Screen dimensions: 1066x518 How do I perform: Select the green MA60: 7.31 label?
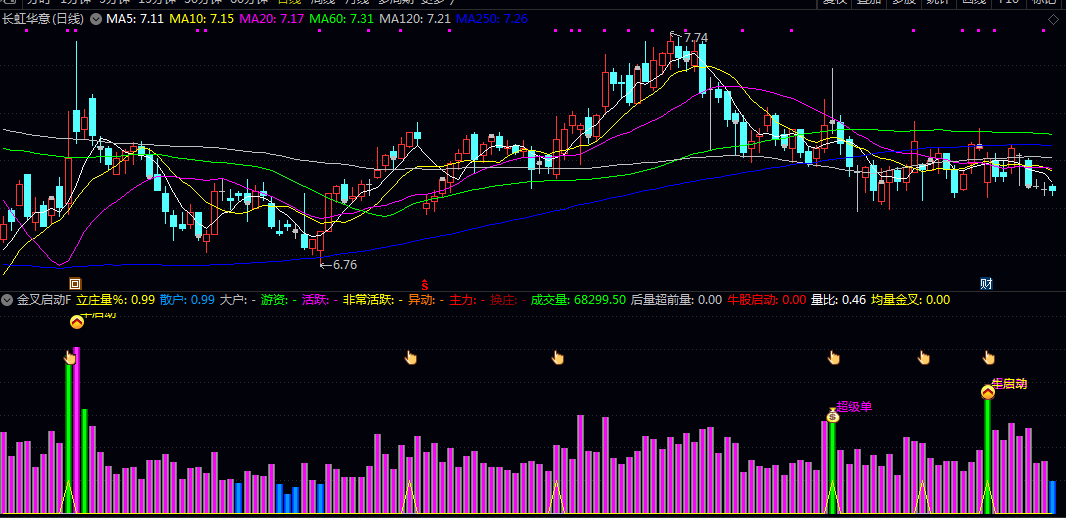tap(341, 19)
